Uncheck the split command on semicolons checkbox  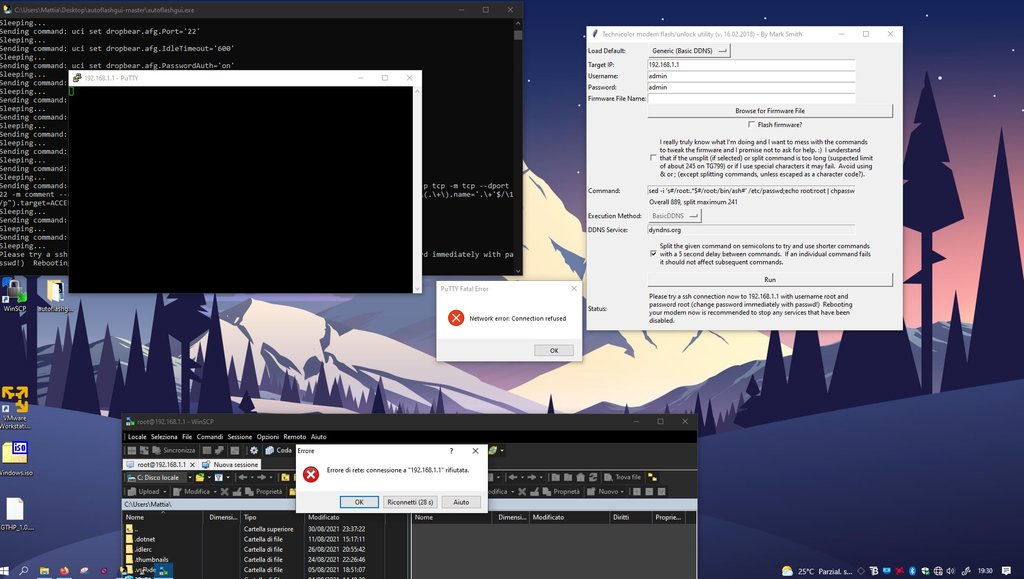[x=653, y=254]
